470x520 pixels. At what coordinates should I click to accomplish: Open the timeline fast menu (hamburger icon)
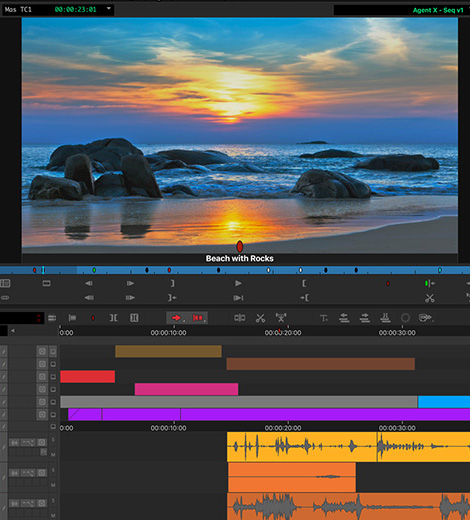pos(52,318)
